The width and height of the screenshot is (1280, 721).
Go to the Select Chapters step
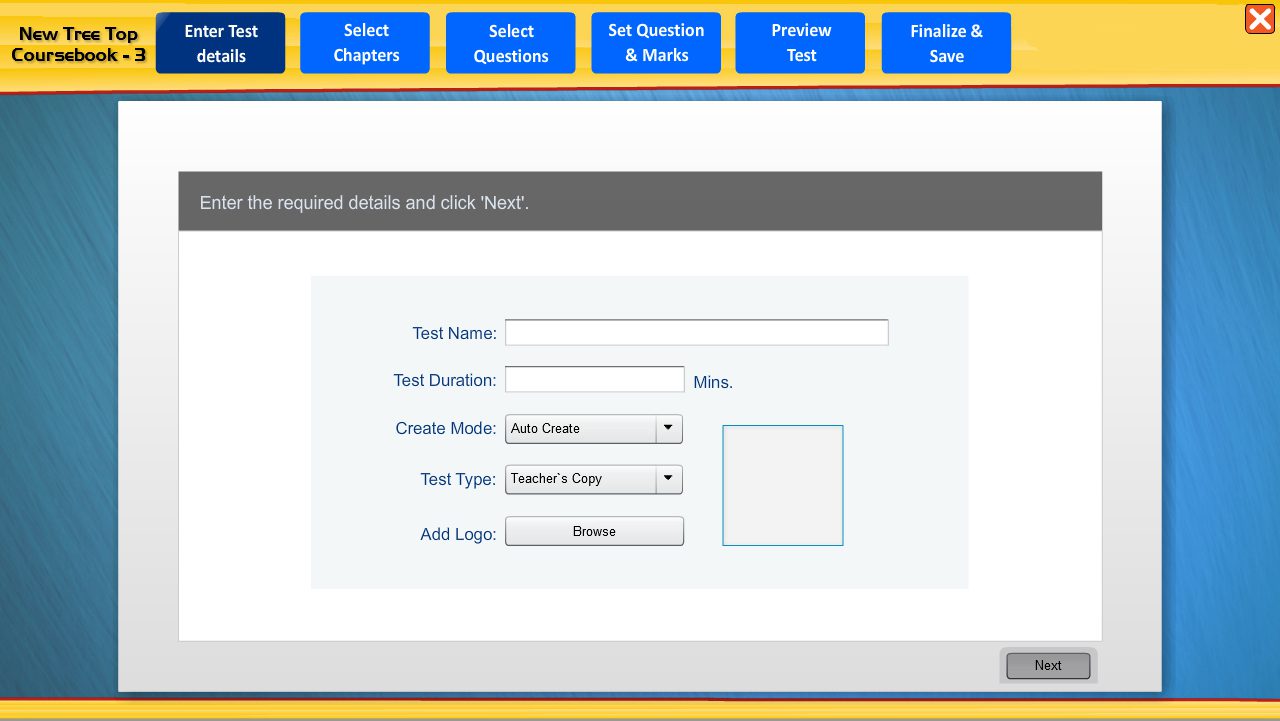point(365,43)
